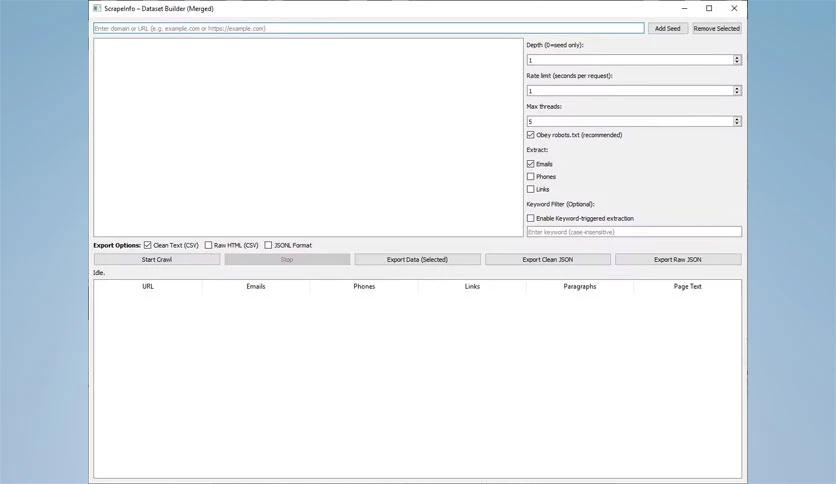Click the Depth (0=seed only): label

(x=555, y=45)
